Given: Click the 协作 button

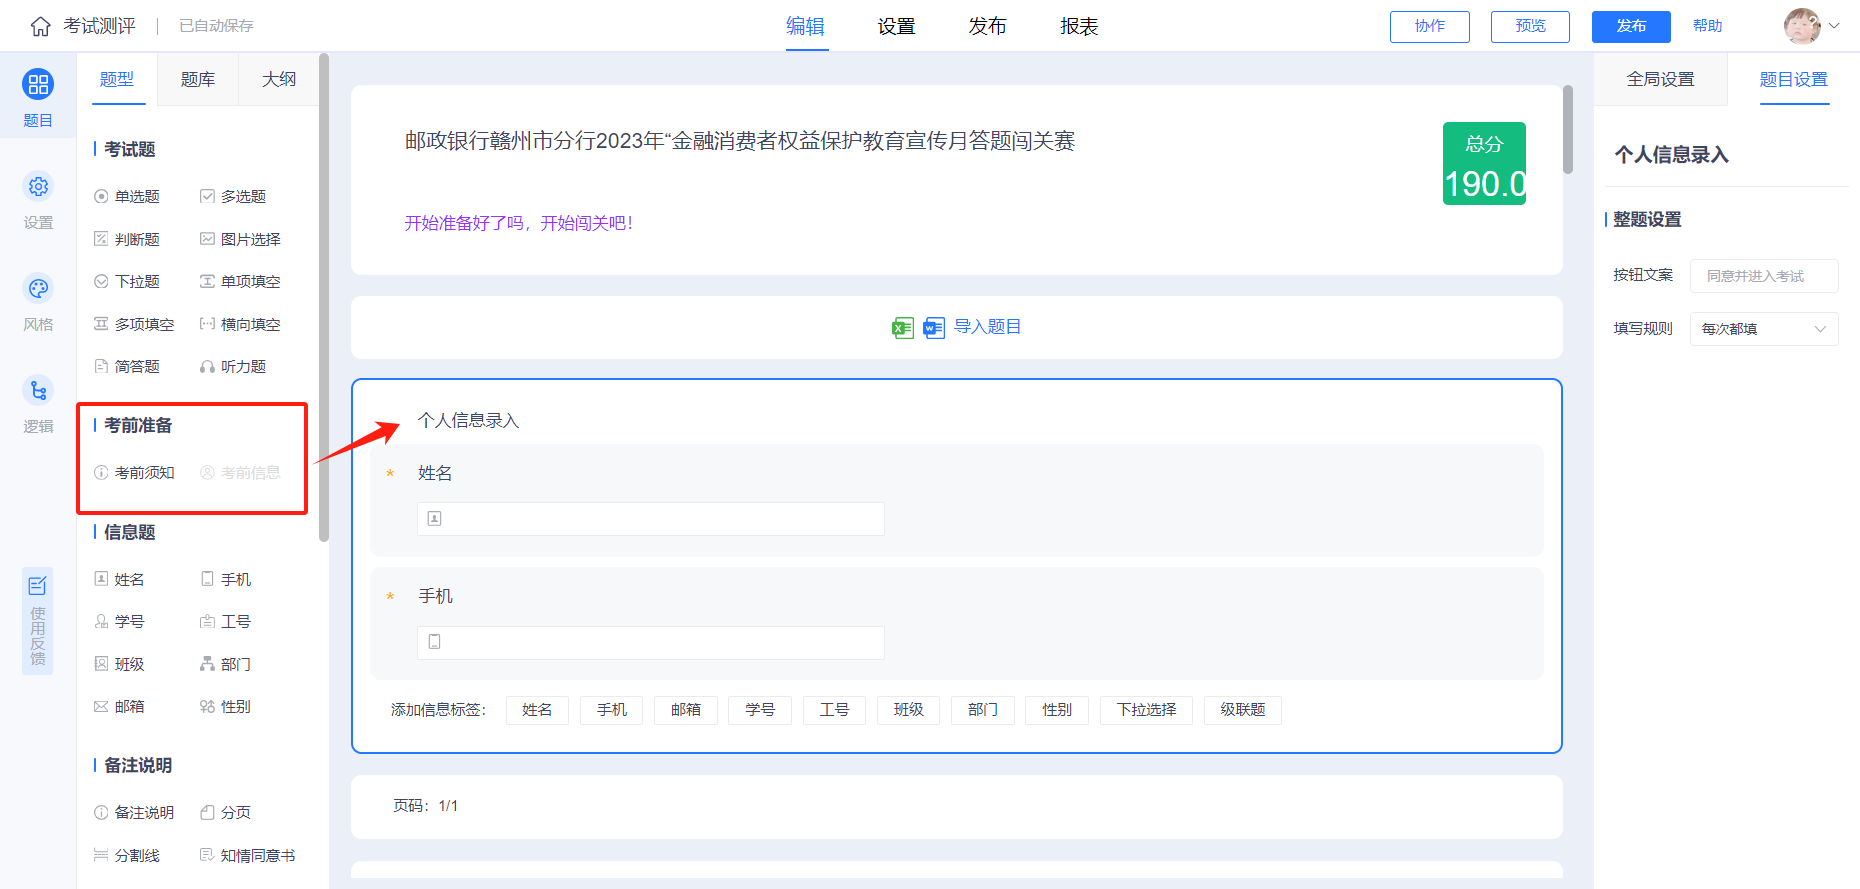Looking at the screenshot, I should pos(1430,27).
